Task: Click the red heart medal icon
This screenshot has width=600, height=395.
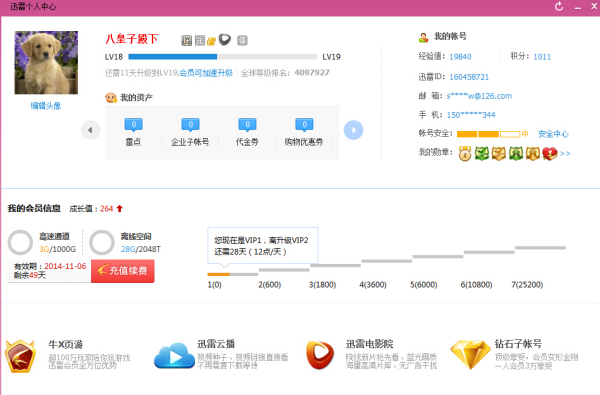Action: click(549, 153)
